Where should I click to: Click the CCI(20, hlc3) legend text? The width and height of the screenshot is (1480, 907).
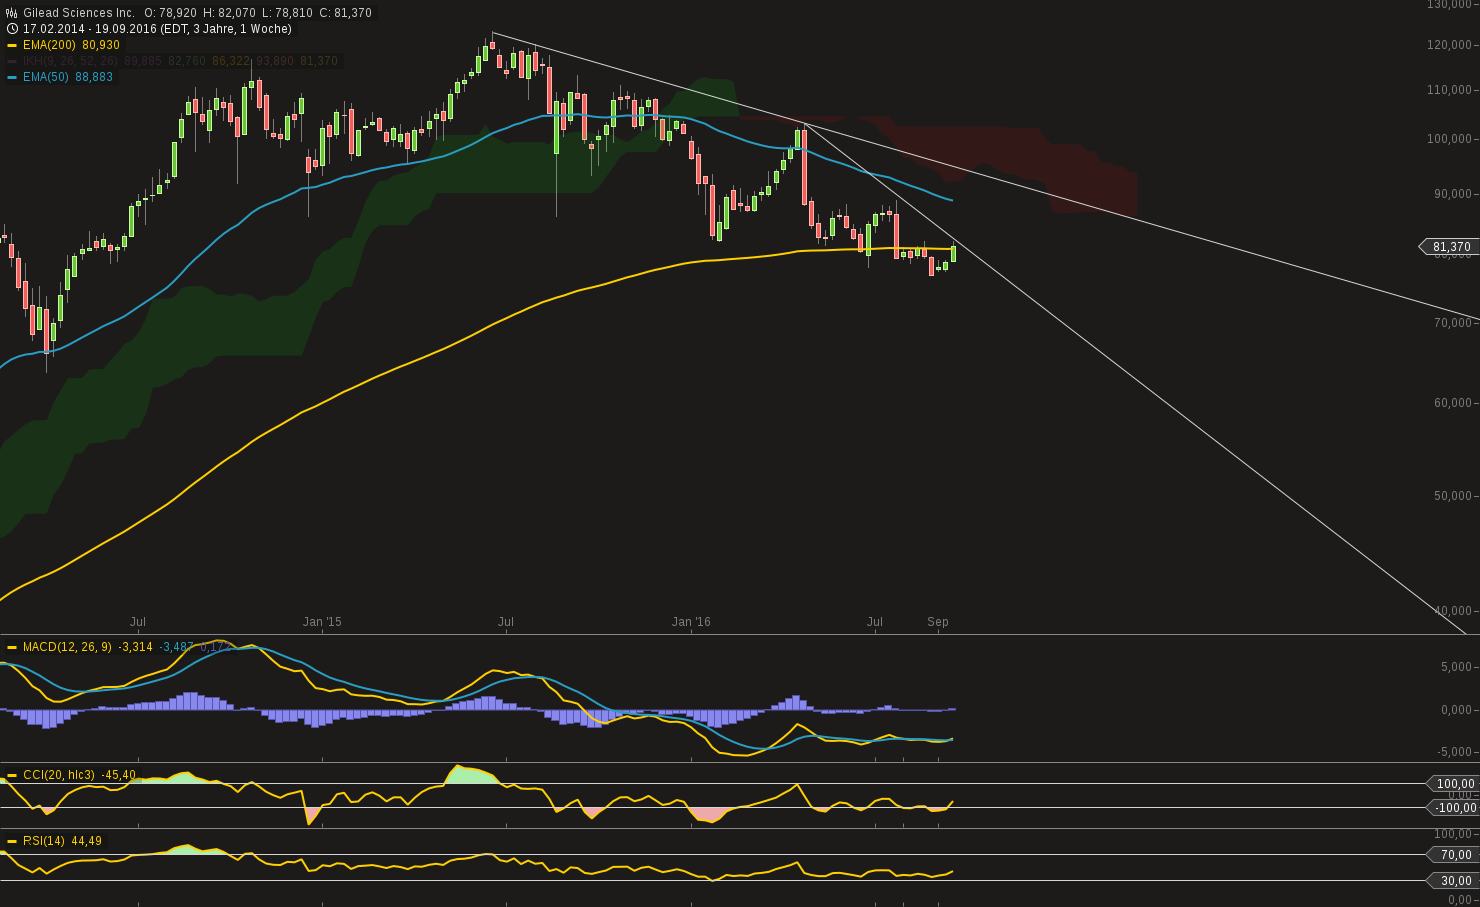click(57, 774)
